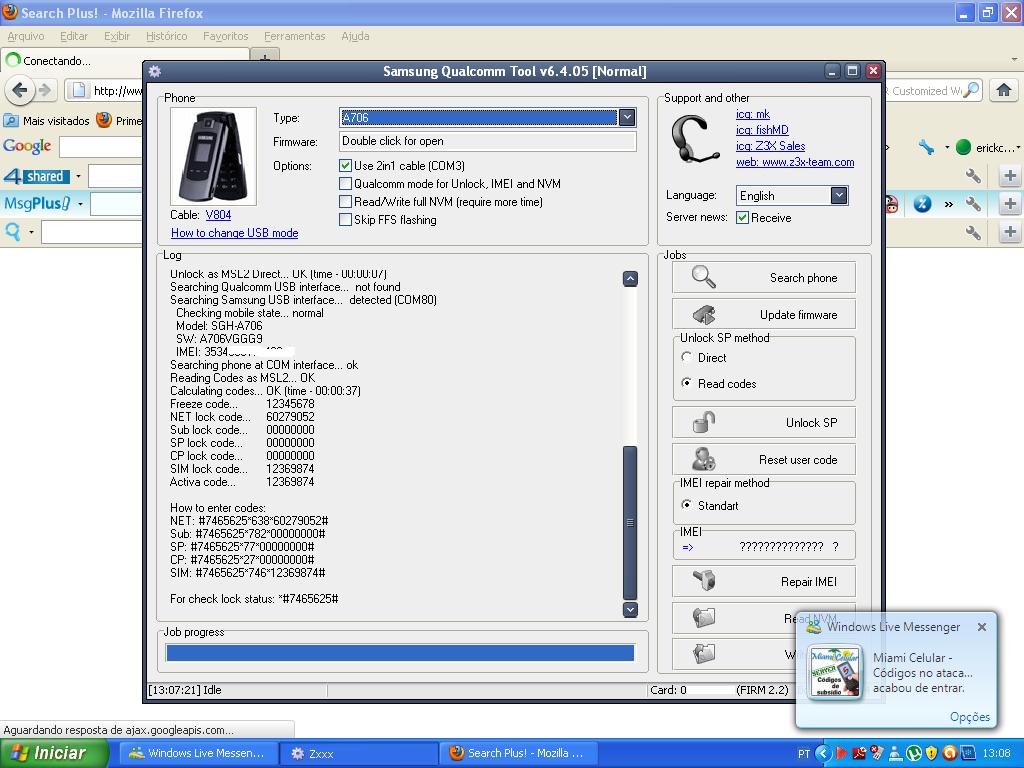Viewport: 1024px width, 768px height.
Task: Open MsgPlus toolbar dropdown arrow
Action: point(80,204)
